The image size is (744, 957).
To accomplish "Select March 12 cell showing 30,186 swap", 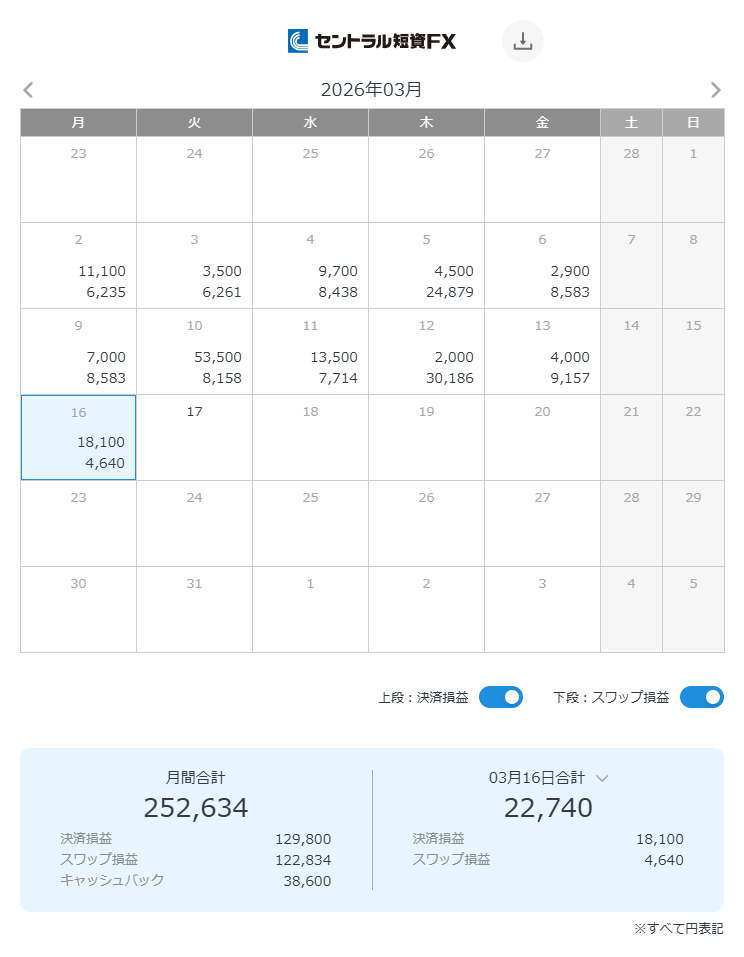I will coord(426,351).
